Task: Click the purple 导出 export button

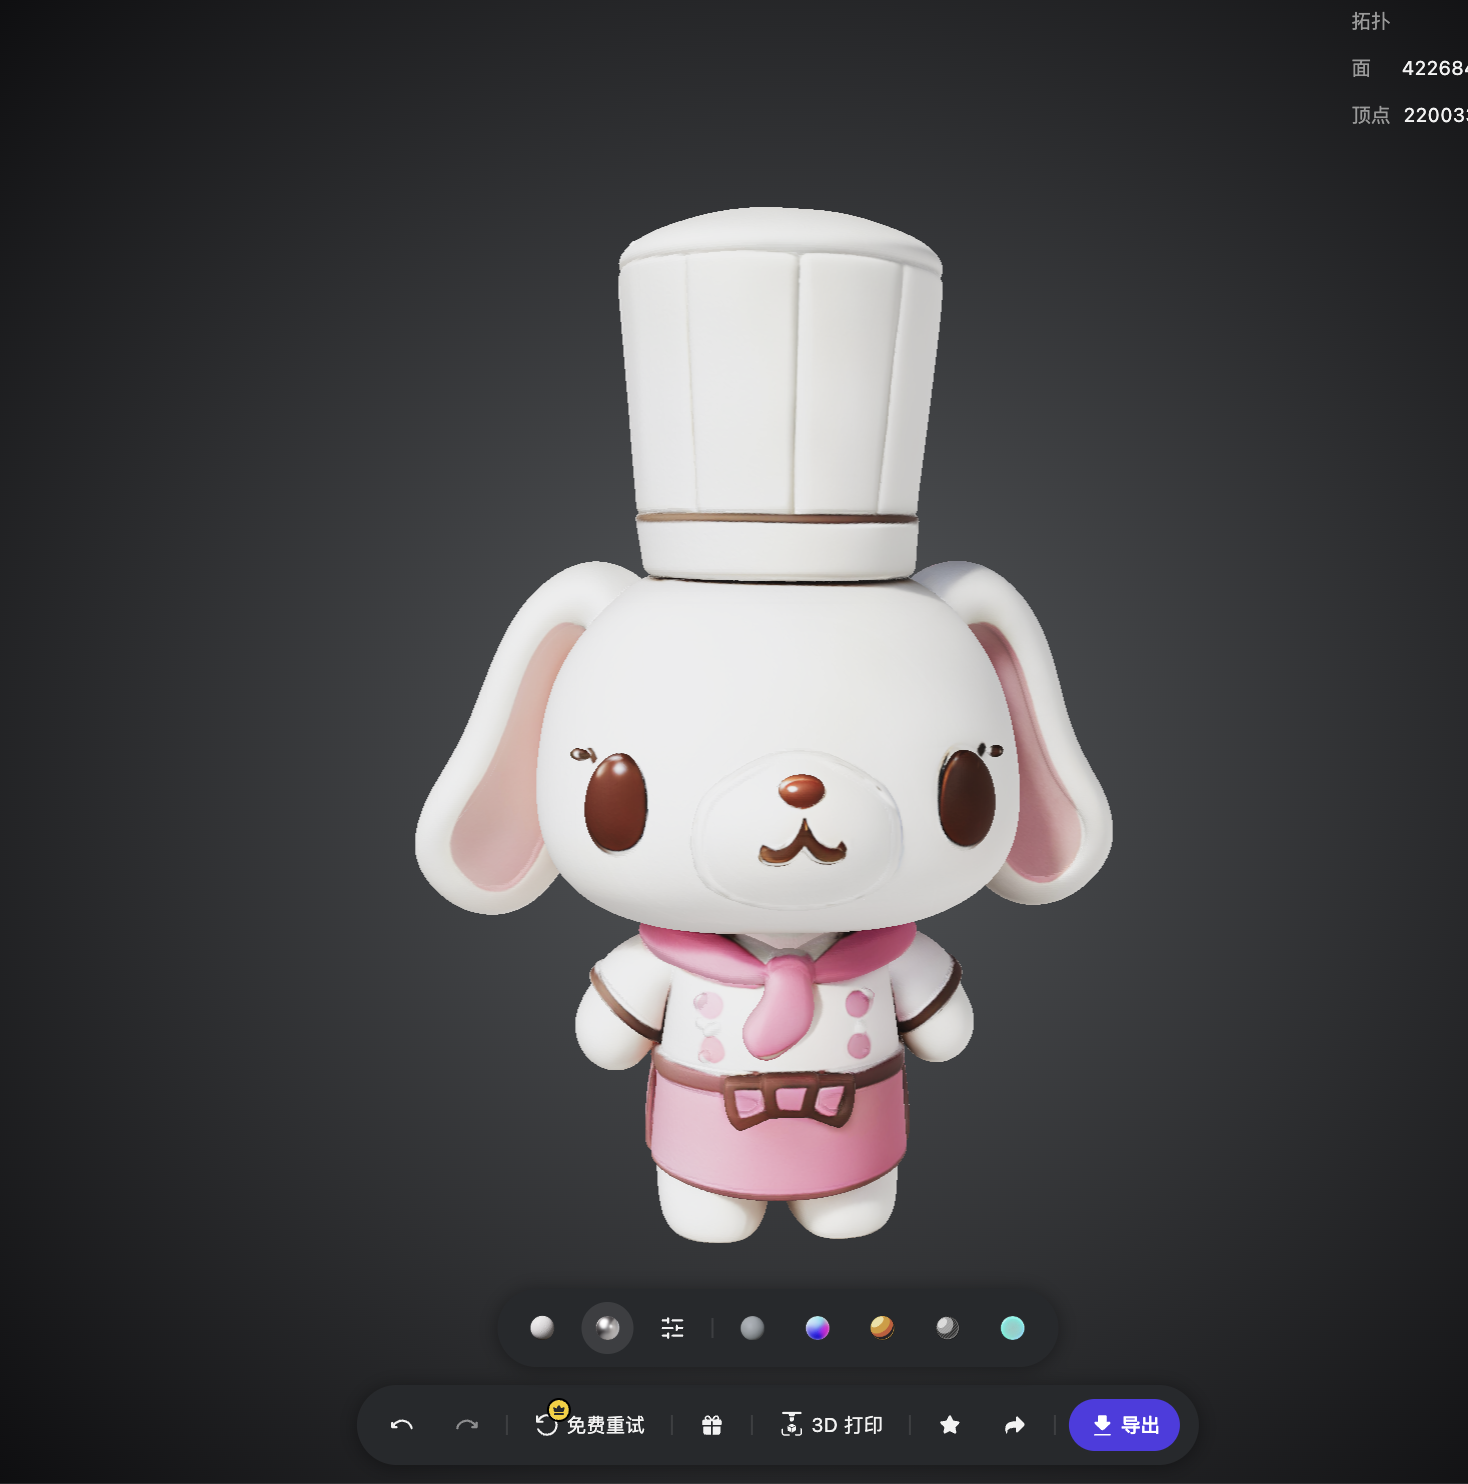Action: click(x=1124, y=1425)
